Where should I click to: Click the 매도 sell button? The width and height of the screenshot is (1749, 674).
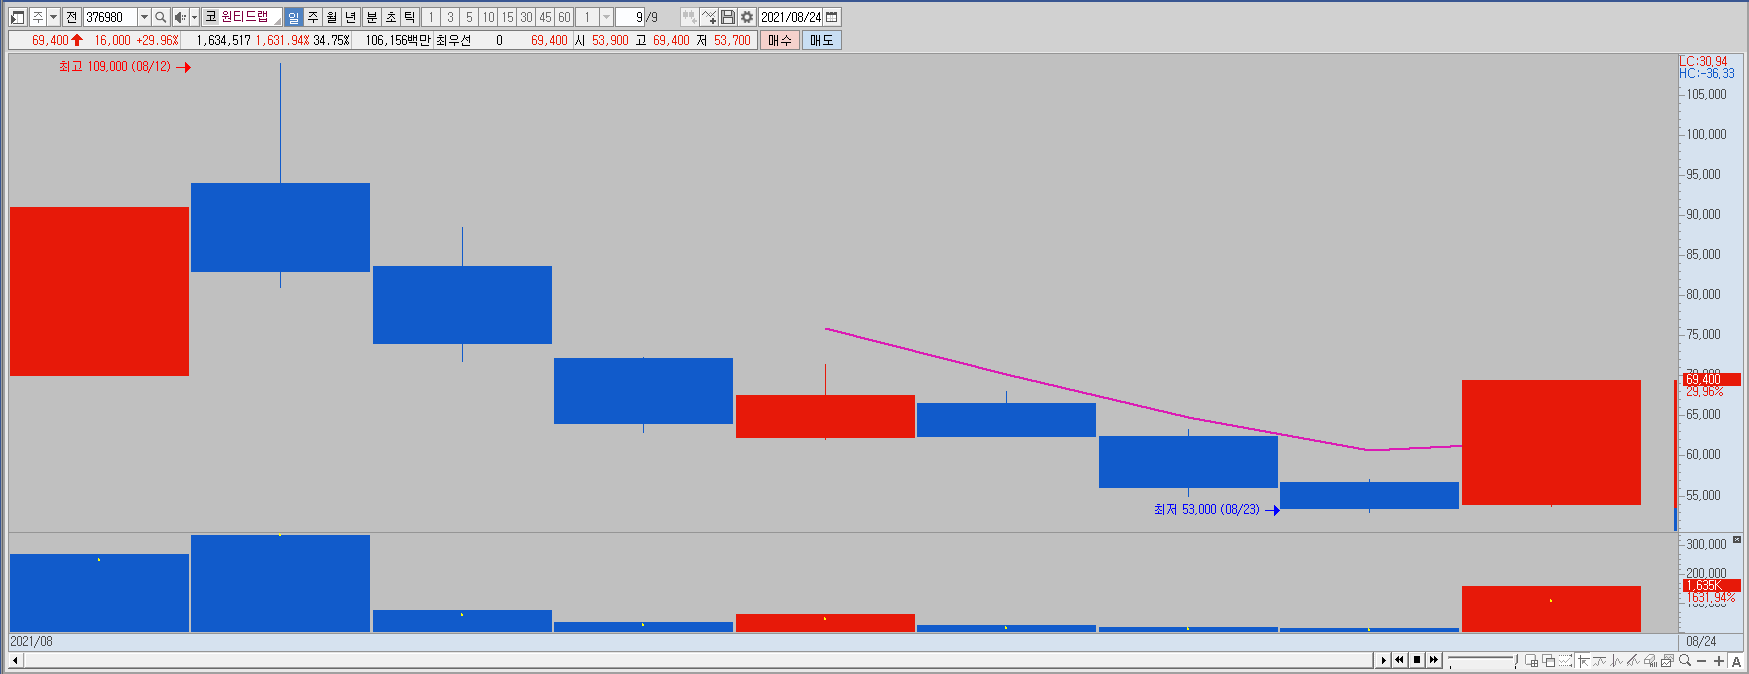pos(822,40)
